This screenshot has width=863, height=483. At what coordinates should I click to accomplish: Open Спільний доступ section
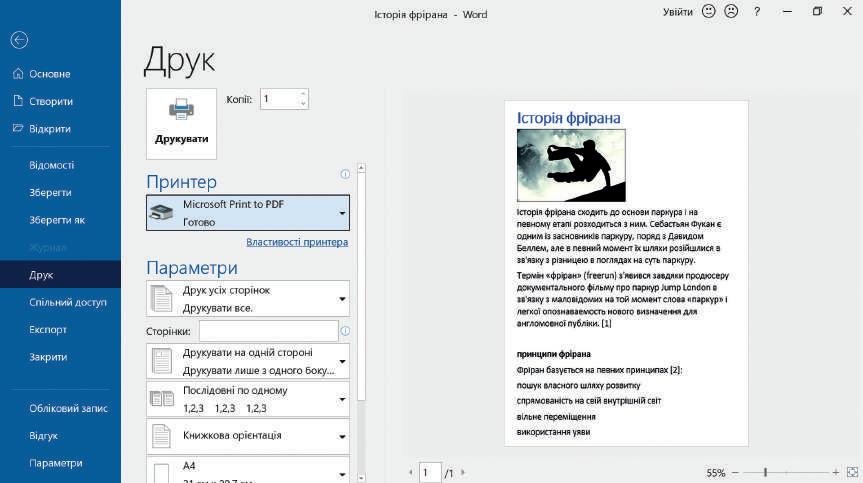[68, 302]
